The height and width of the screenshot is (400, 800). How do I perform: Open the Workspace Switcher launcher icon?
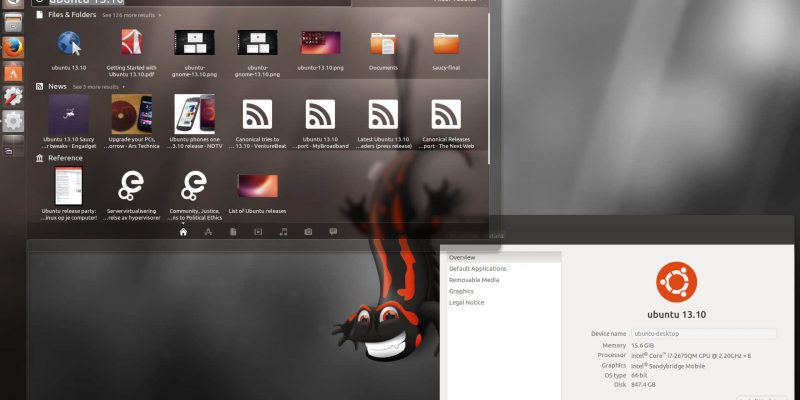click(13, 146)
